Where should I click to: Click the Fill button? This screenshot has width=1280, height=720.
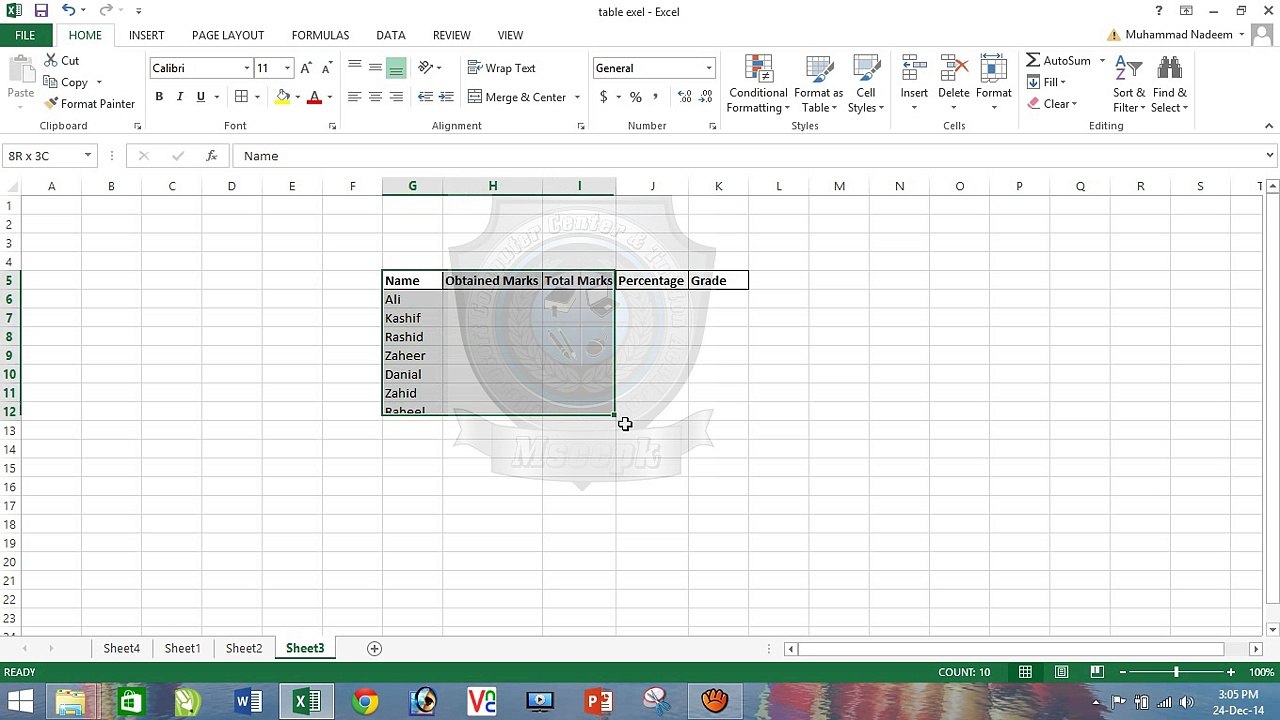coord(1048,82)
